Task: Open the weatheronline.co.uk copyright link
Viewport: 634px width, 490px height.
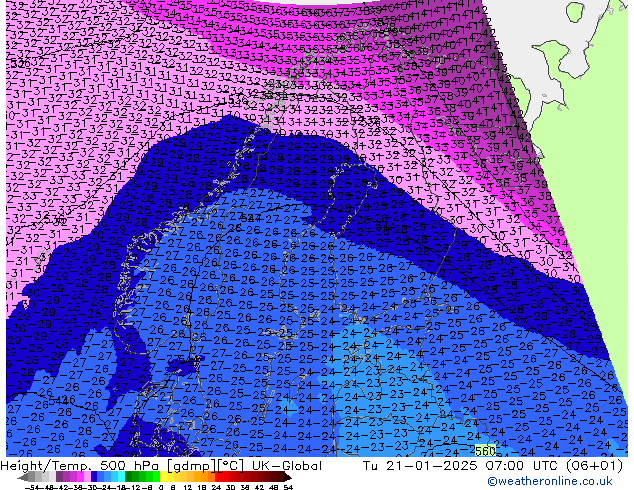Action: pyautogui.click(x=549, y=481)
